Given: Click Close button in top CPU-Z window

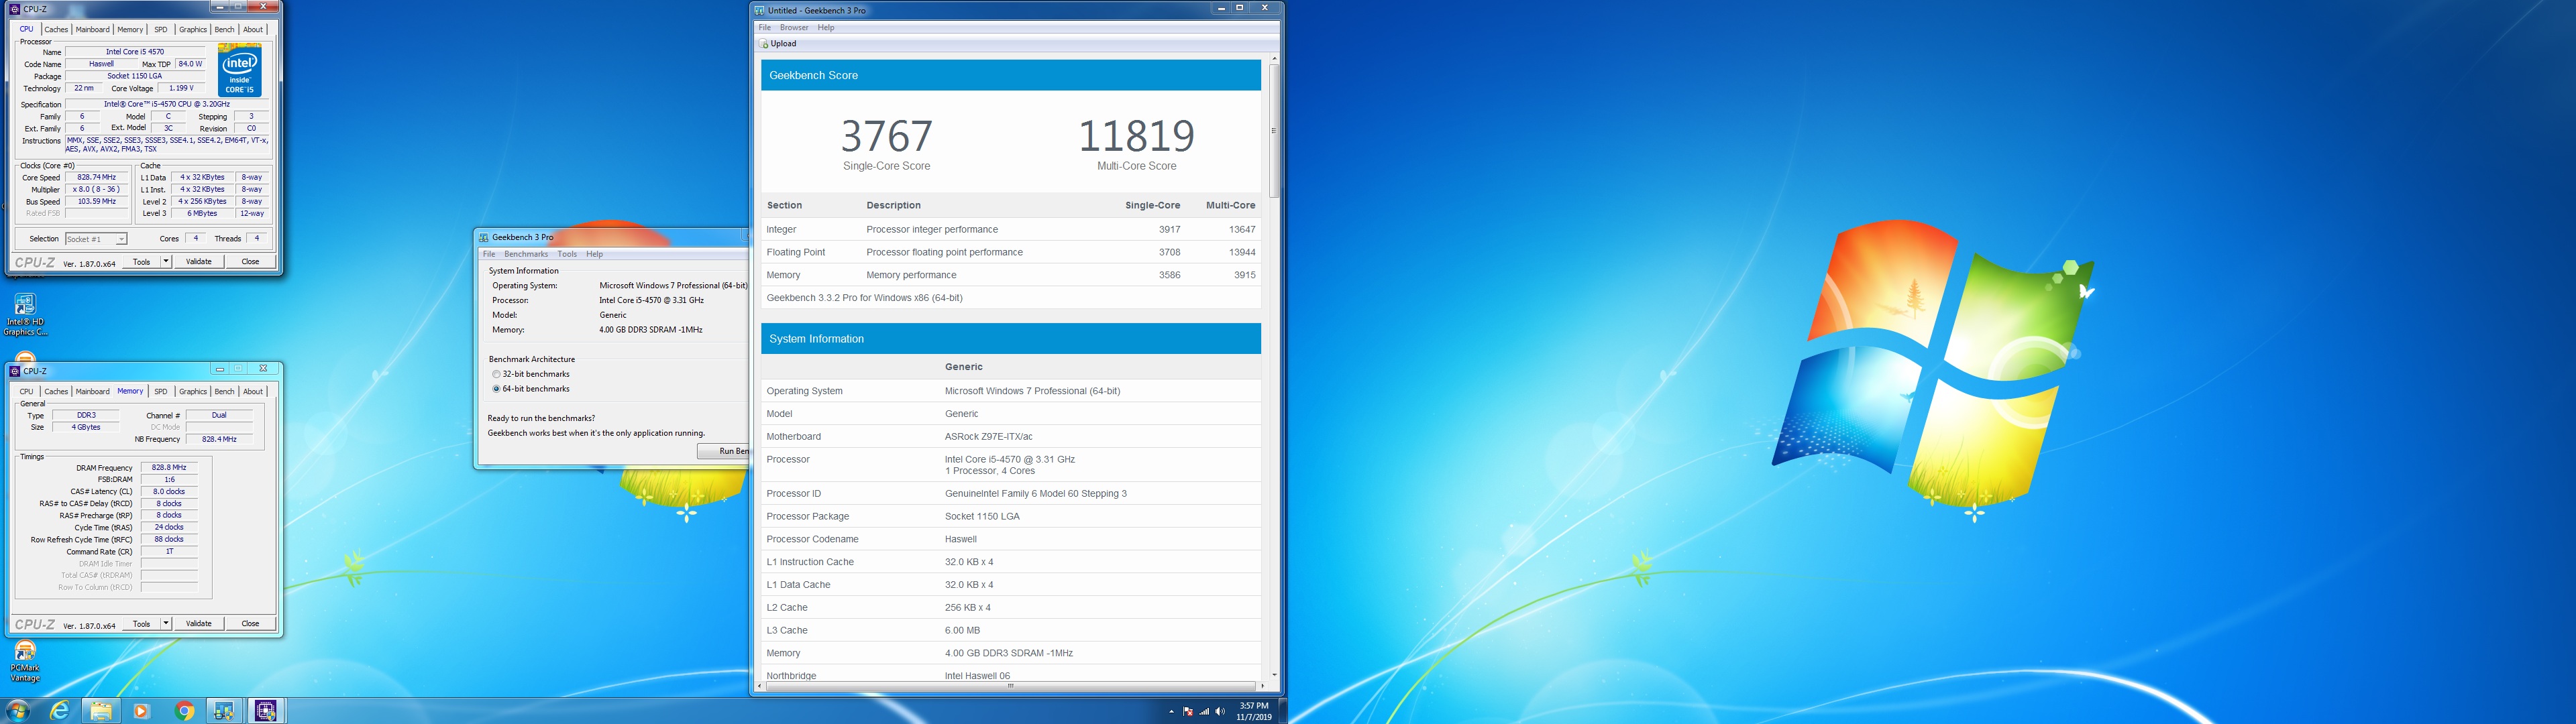Looking at the screenshot, I should (250, 262).
